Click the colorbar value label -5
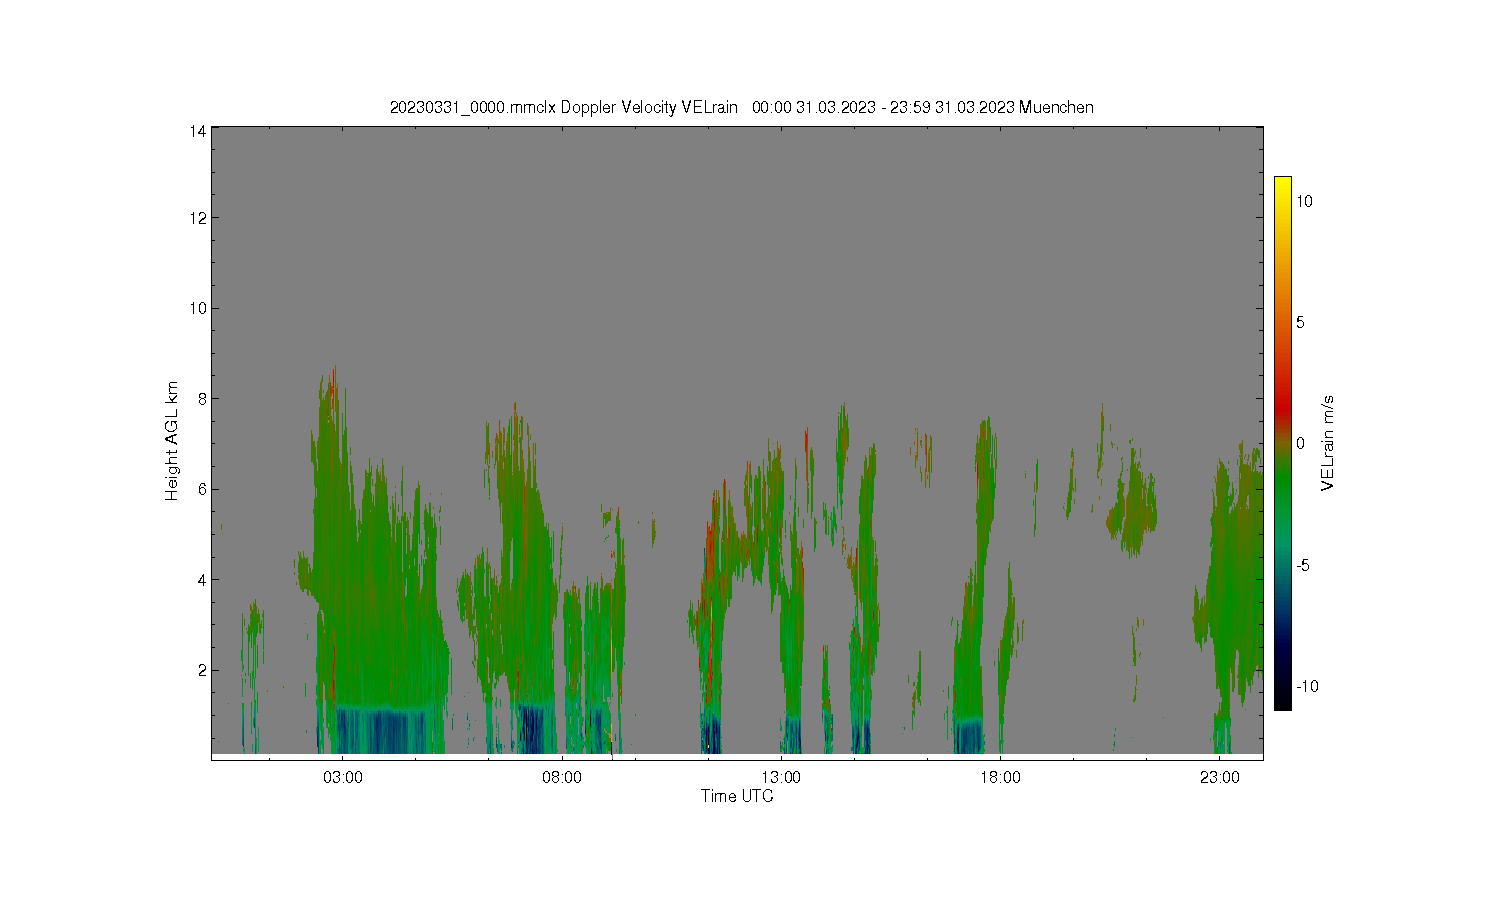 tap(1303, 565)
